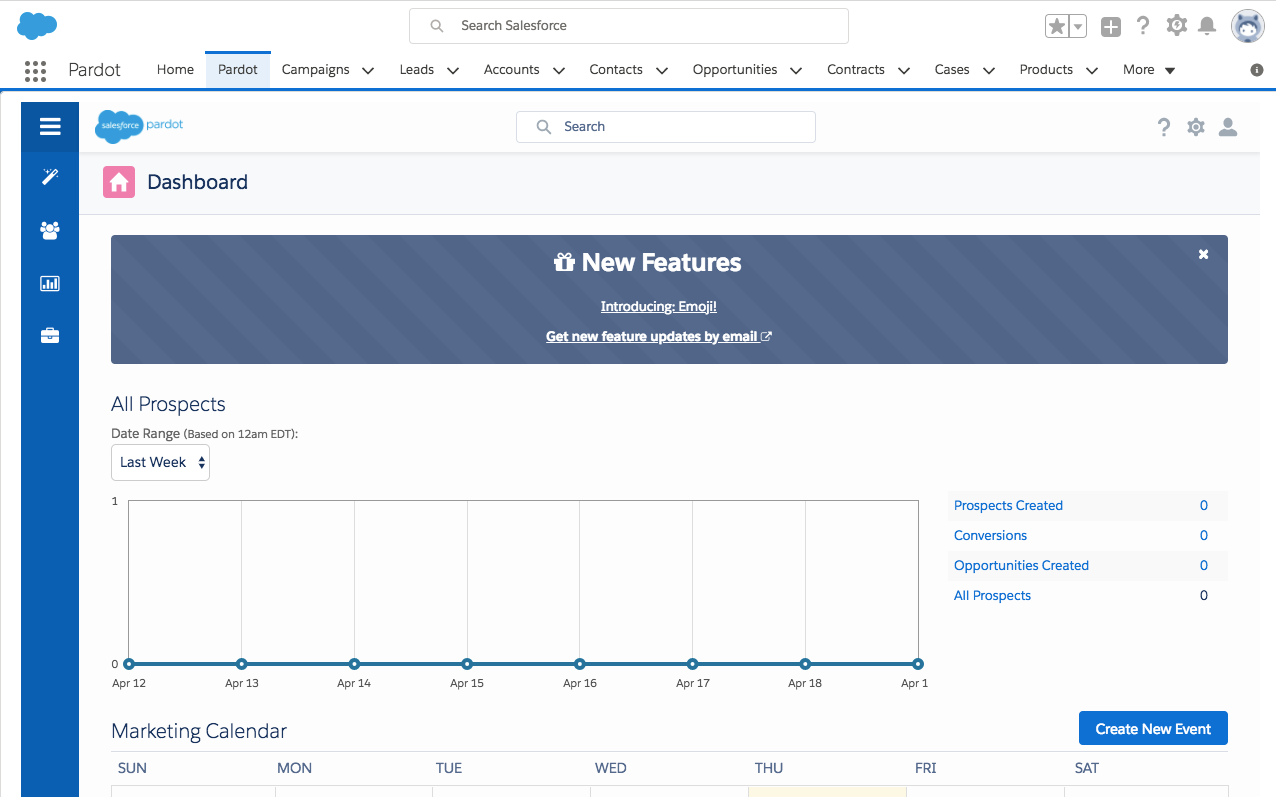Click the Prospects Created count 0
Image resolution: width=1276 pixels, height=797 pixels.
(1204, 505)
